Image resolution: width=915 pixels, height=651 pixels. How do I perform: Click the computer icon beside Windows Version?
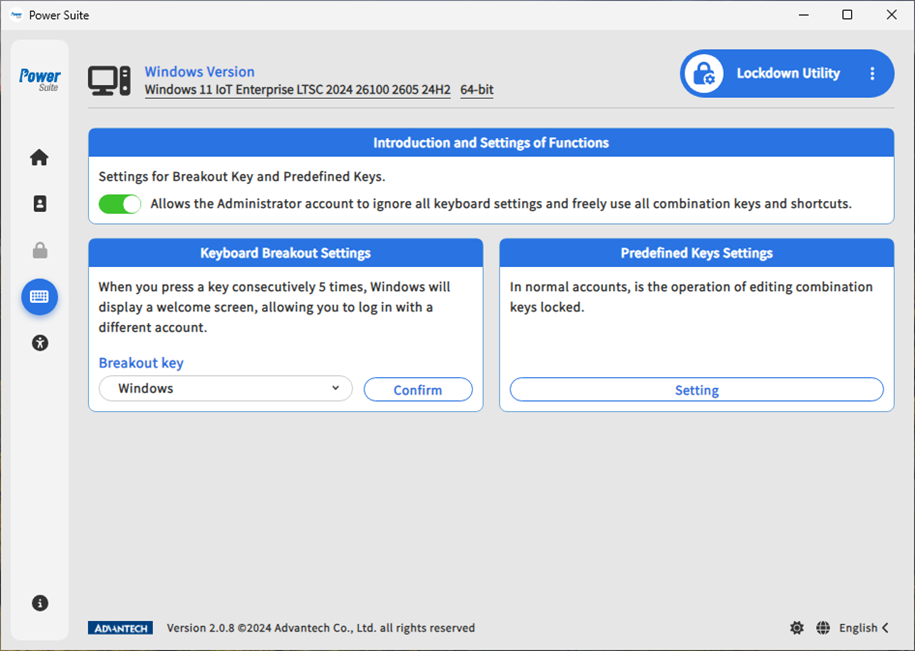click(109, 81)
